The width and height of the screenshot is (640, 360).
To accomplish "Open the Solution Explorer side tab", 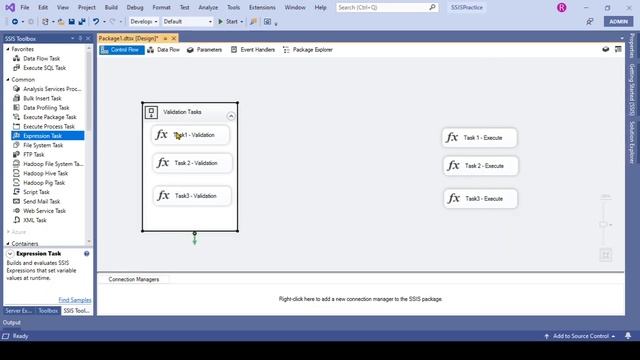I will (632, 142).
